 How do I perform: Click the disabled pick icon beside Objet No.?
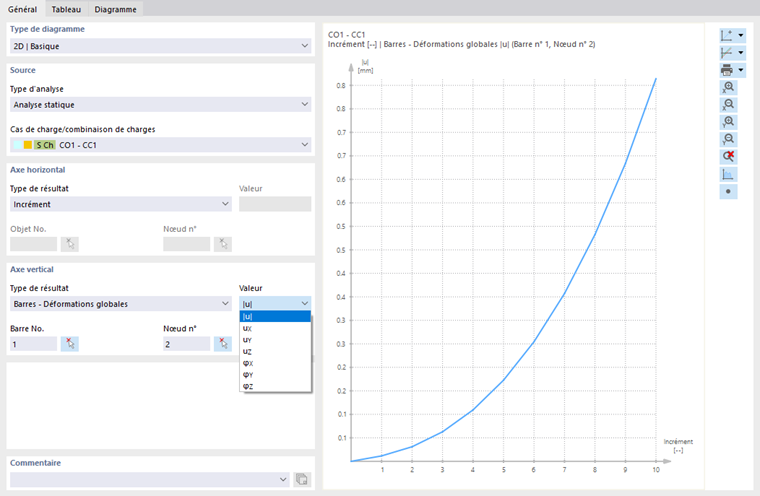[70, 244]
